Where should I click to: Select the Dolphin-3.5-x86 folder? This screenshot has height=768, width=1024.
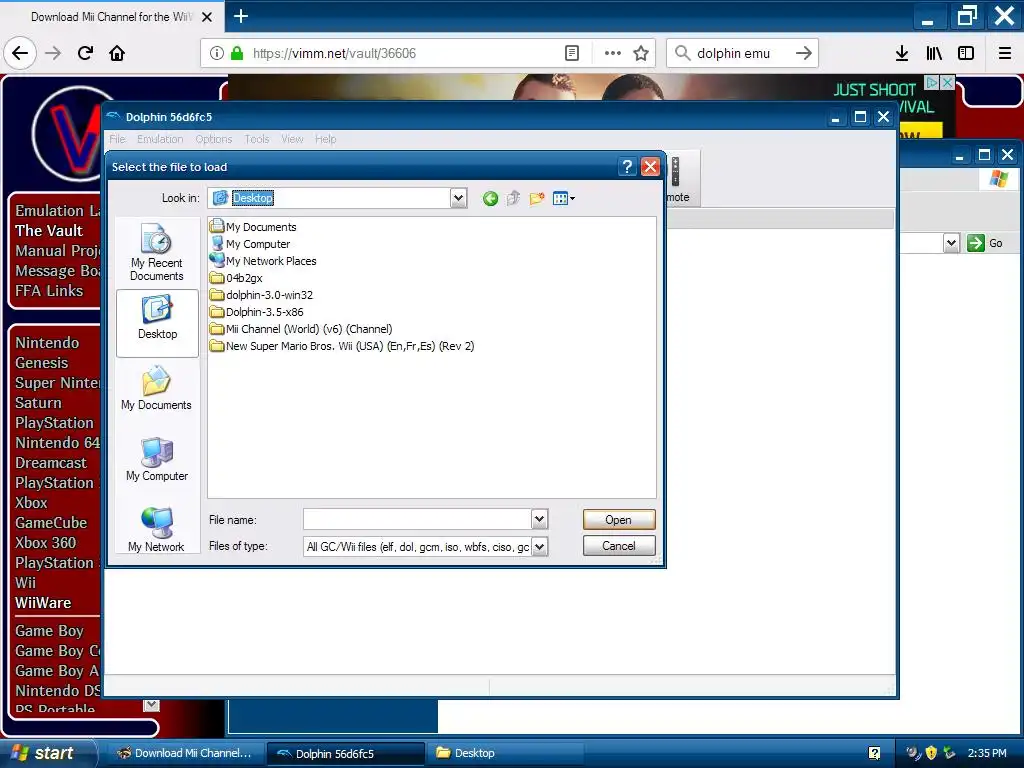pyautogui.click(x=257, y=312)
